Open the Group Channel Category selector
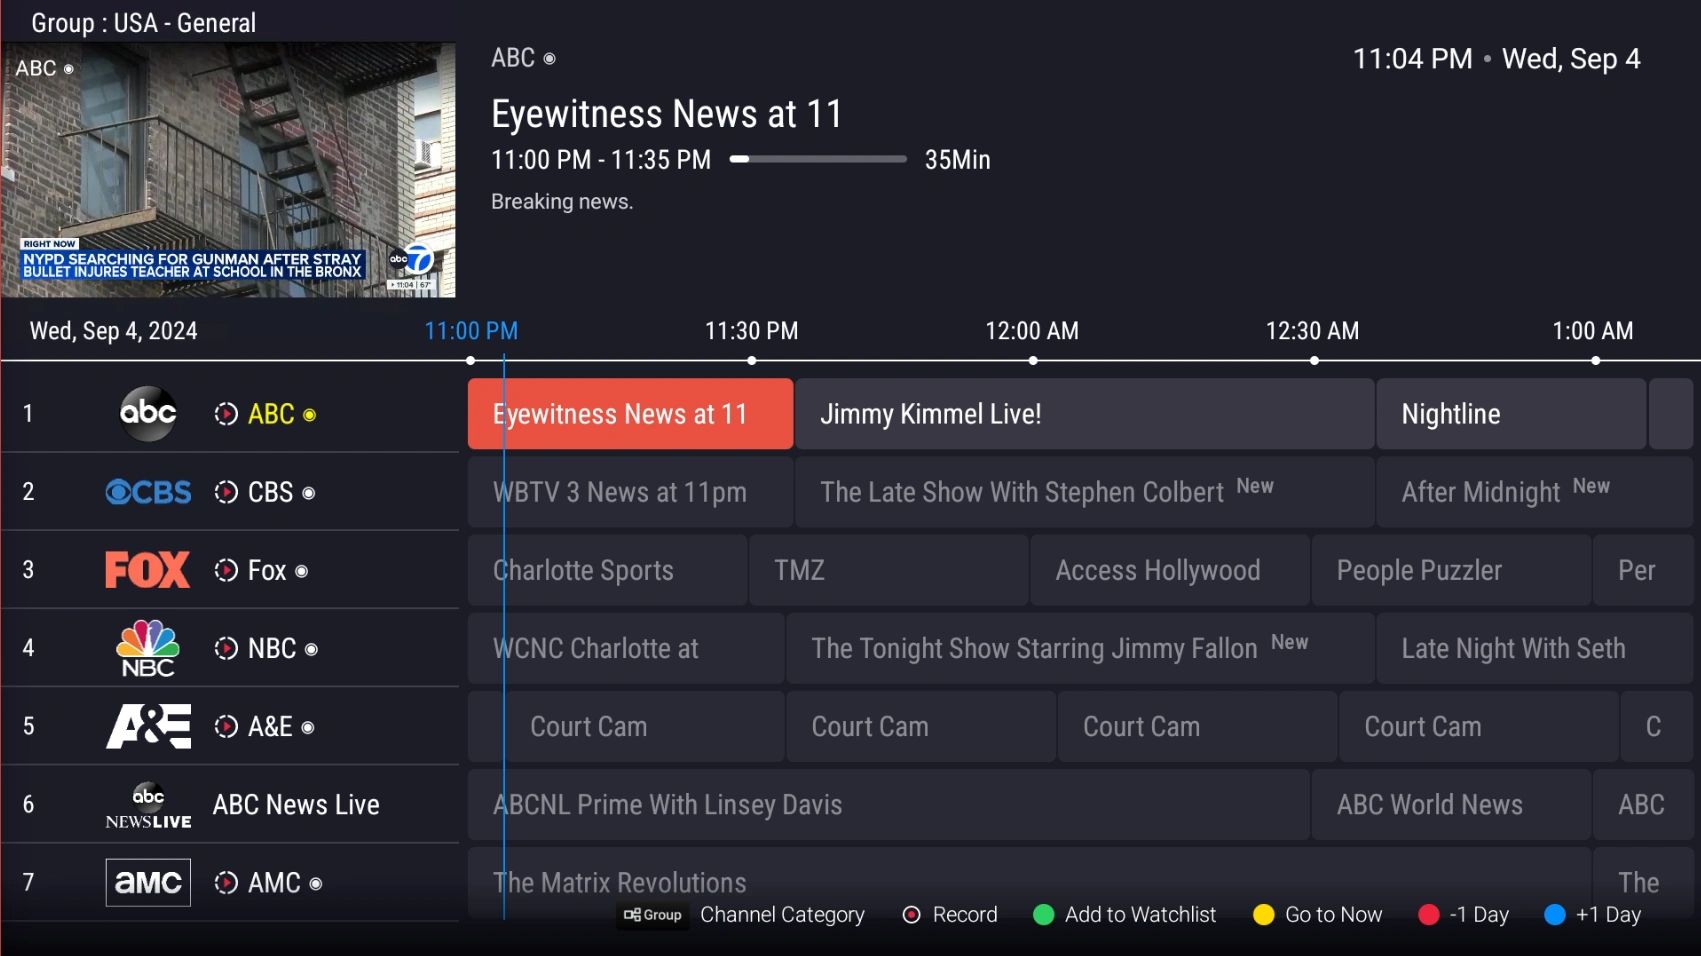 point(742,915)
